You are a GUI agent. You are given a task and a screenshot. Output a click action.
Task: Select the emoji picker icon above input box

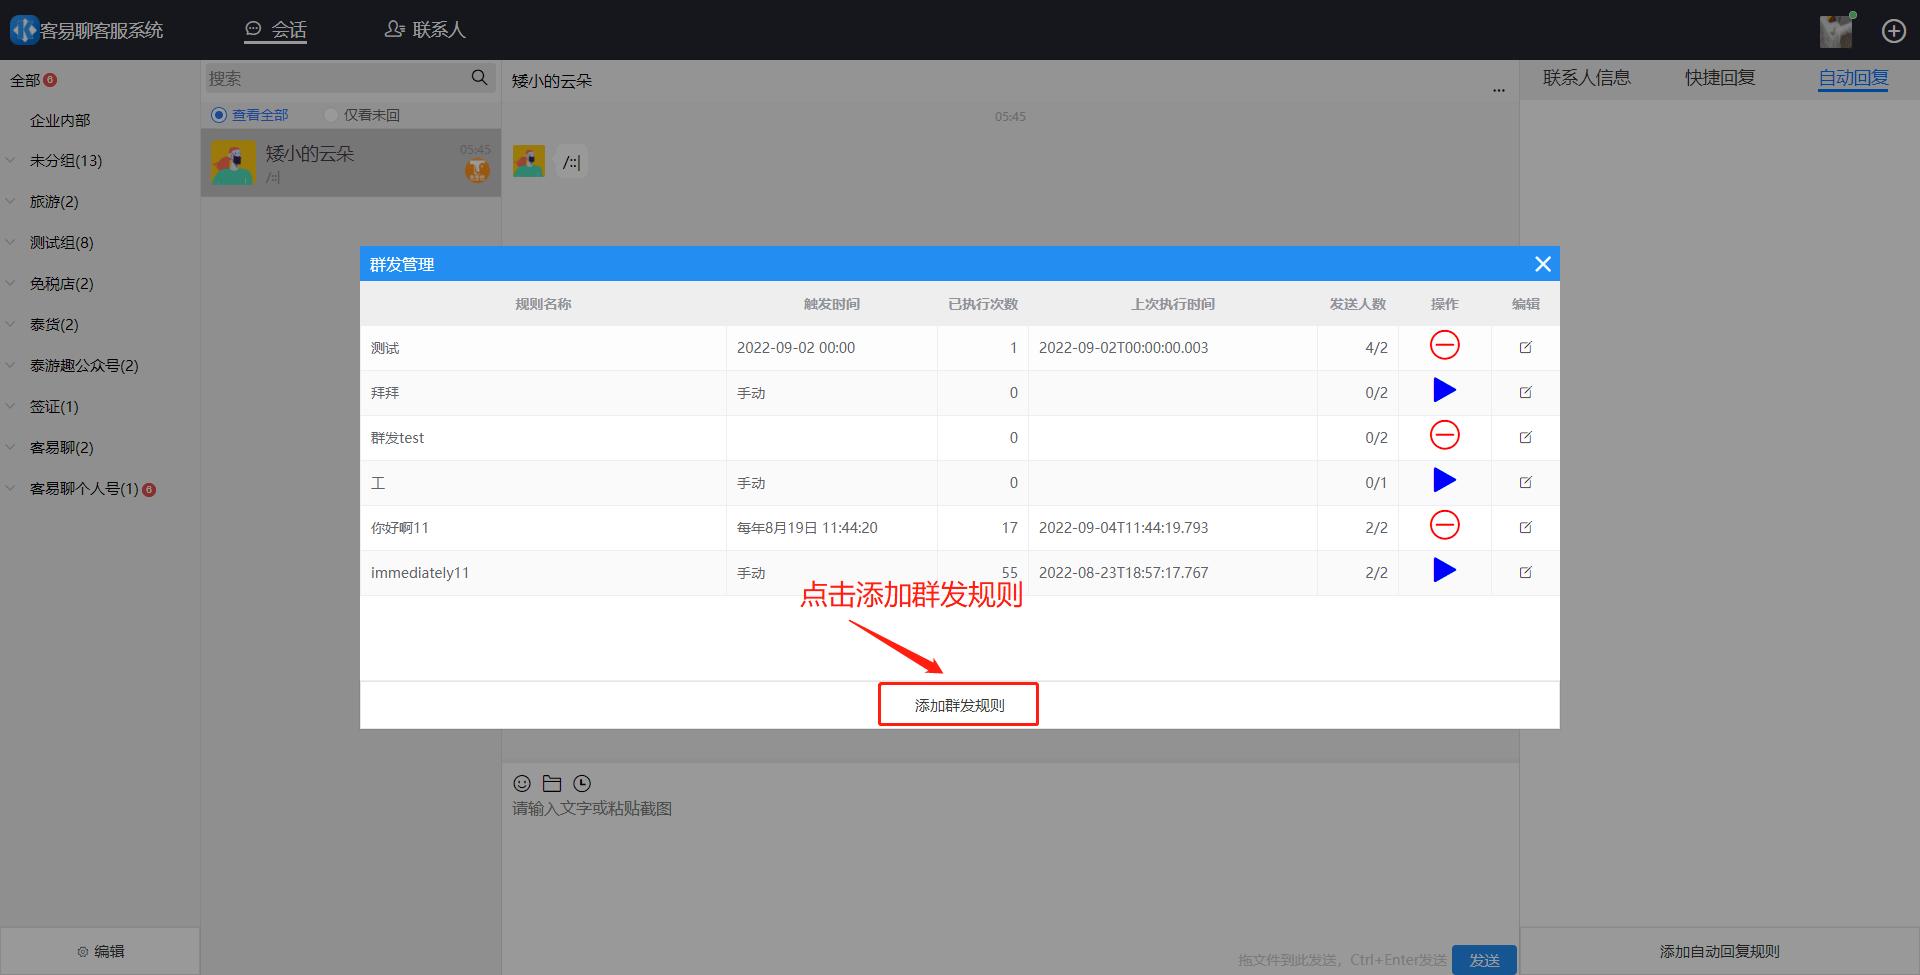pos(521,783)
